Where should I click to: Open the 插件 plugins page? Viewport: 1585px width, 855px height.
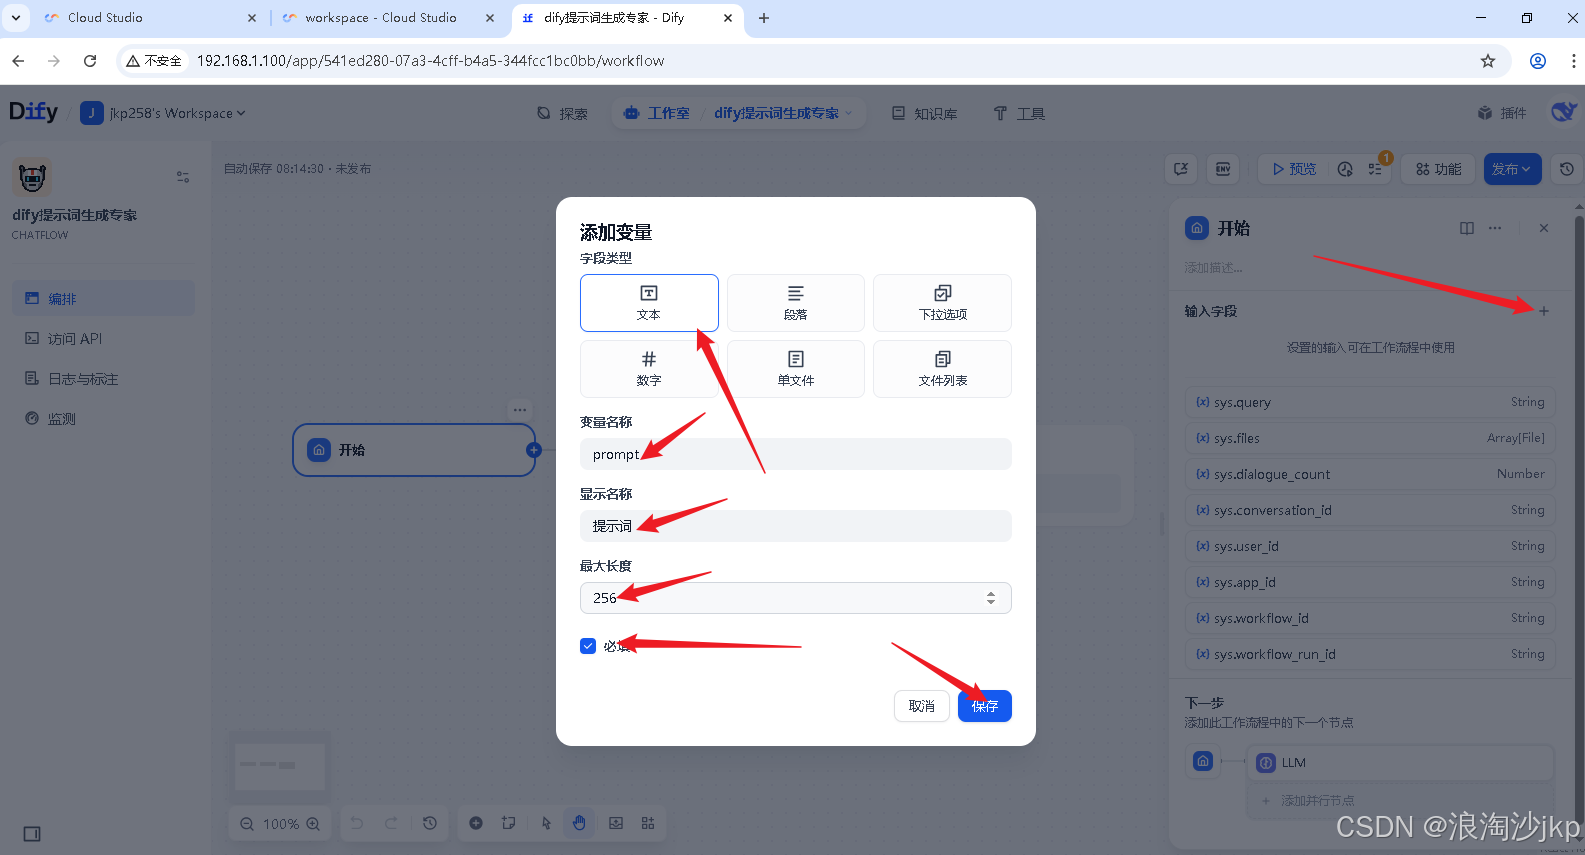1502,113
